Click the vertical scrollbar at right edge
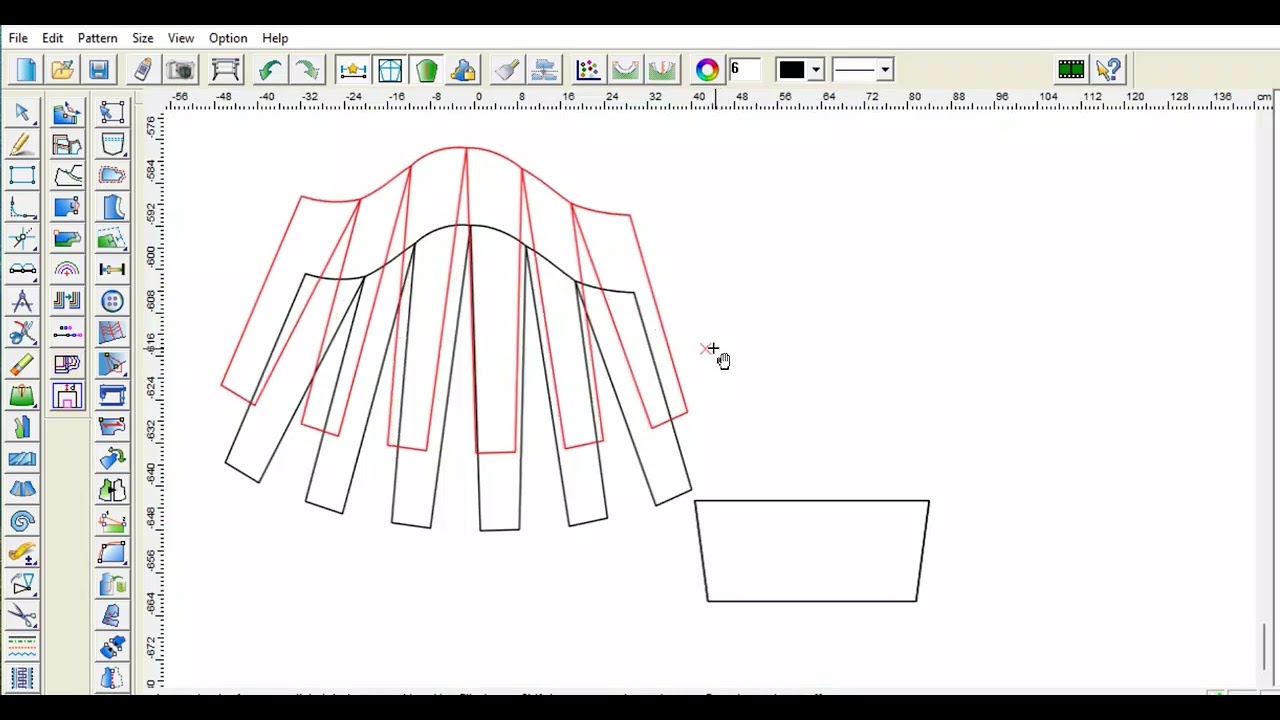 pyautogui.click(x=1265, y=646)
